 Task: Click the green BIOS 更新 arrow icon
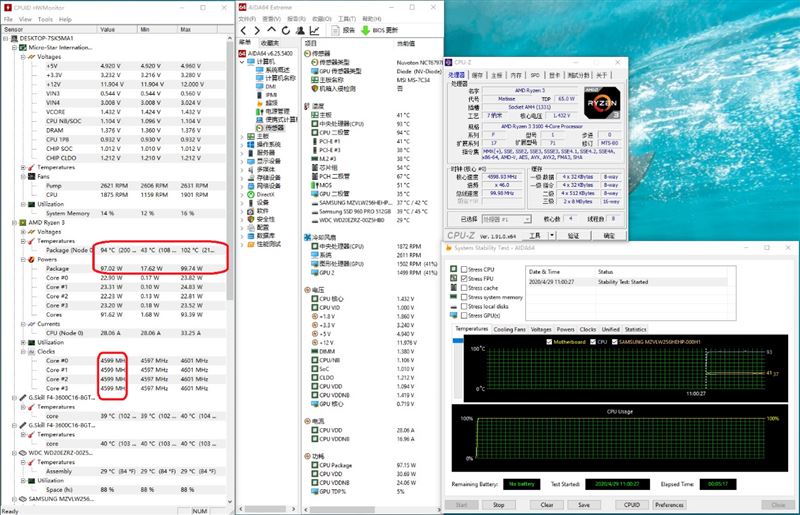pos(365,31)
